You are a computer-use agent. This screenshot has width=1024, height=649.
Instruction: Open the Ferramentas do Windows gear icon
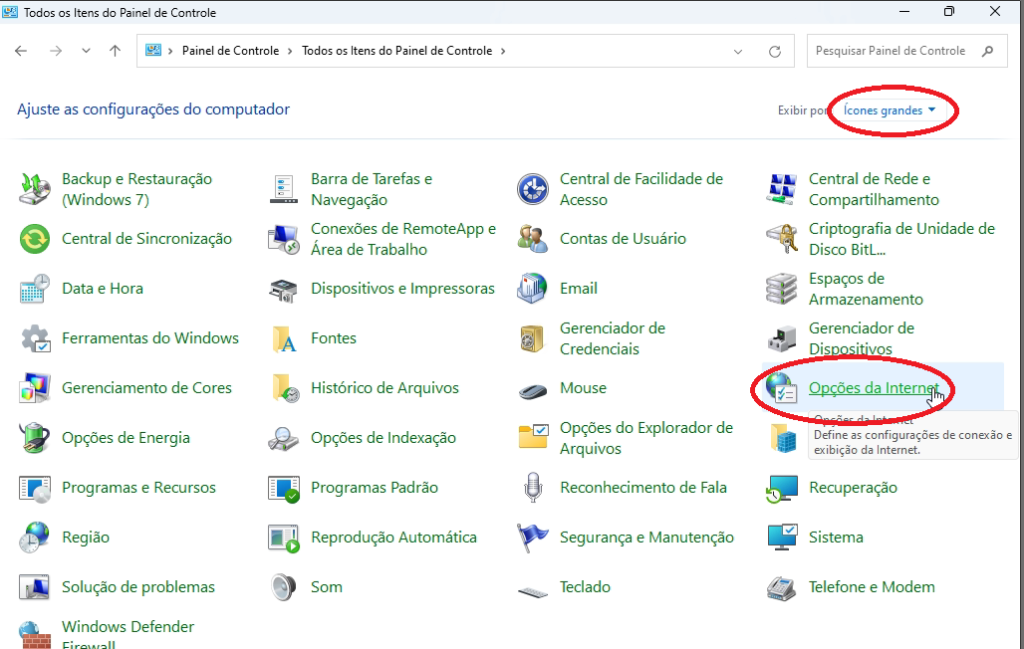pyautogui.click(x=35, y=338)
